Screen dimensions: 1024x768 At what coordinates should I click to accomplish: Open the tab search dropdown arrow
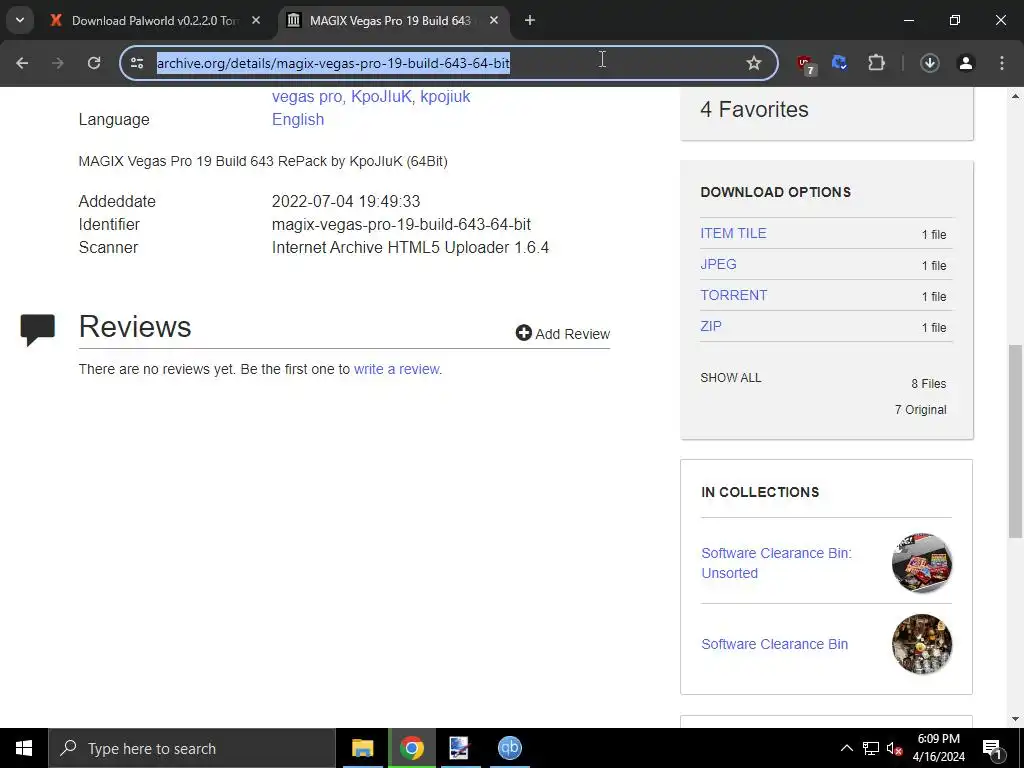tap(20, 20)
